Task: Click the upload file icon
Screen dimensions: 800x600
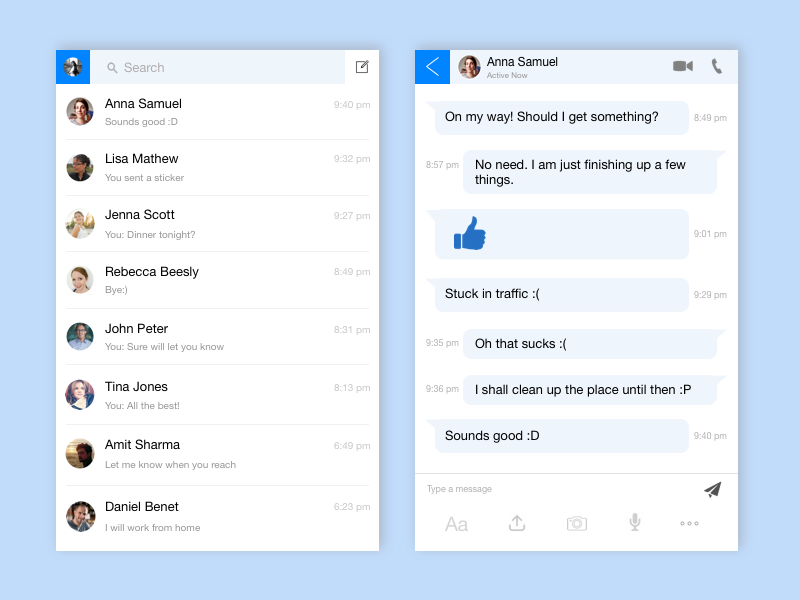Action: [517, 523]
